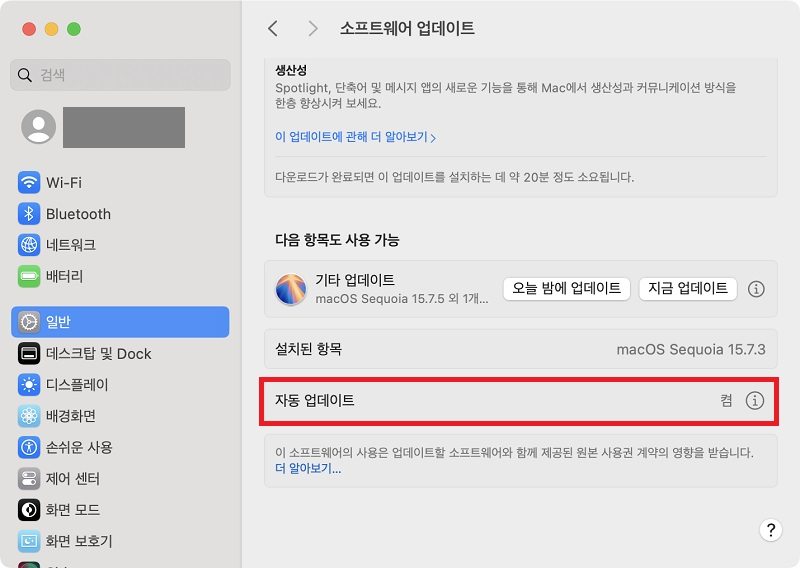Click the macOS Sequoia update icon
800x568 pixels.
pyautogui.click(x=291, y=289)
